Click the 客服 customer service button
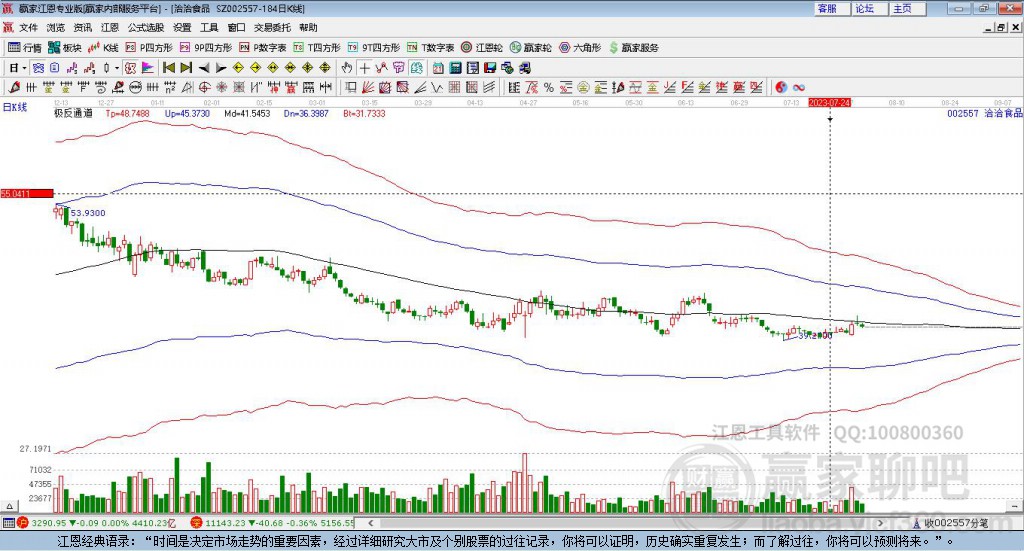This screenshot has height=551, width=1024. pyautogui.click(x=827, y=8)
